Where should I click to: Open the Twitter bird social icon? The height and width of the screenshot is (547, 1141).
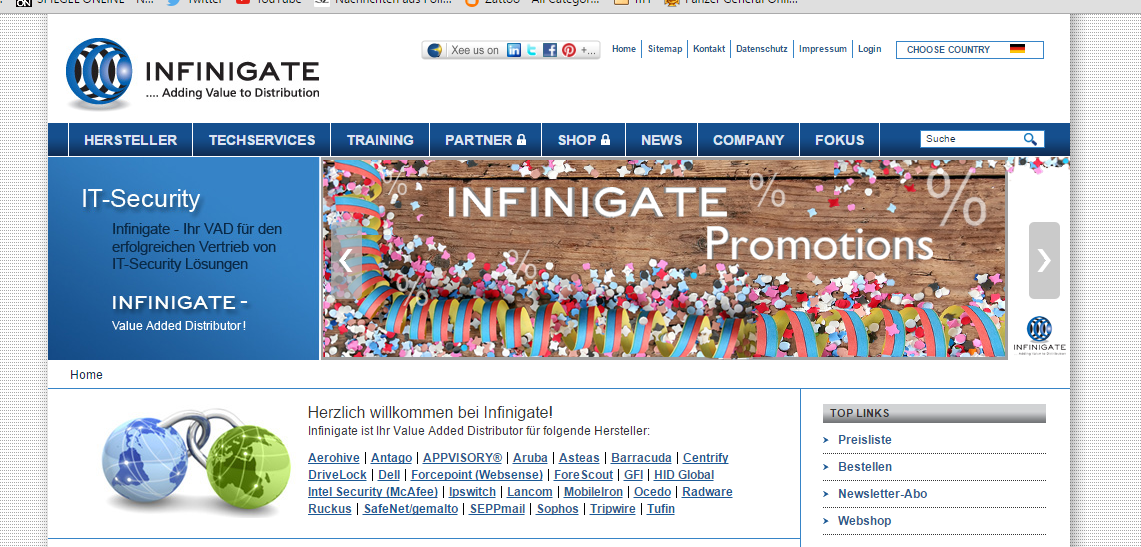coord(532,50)
